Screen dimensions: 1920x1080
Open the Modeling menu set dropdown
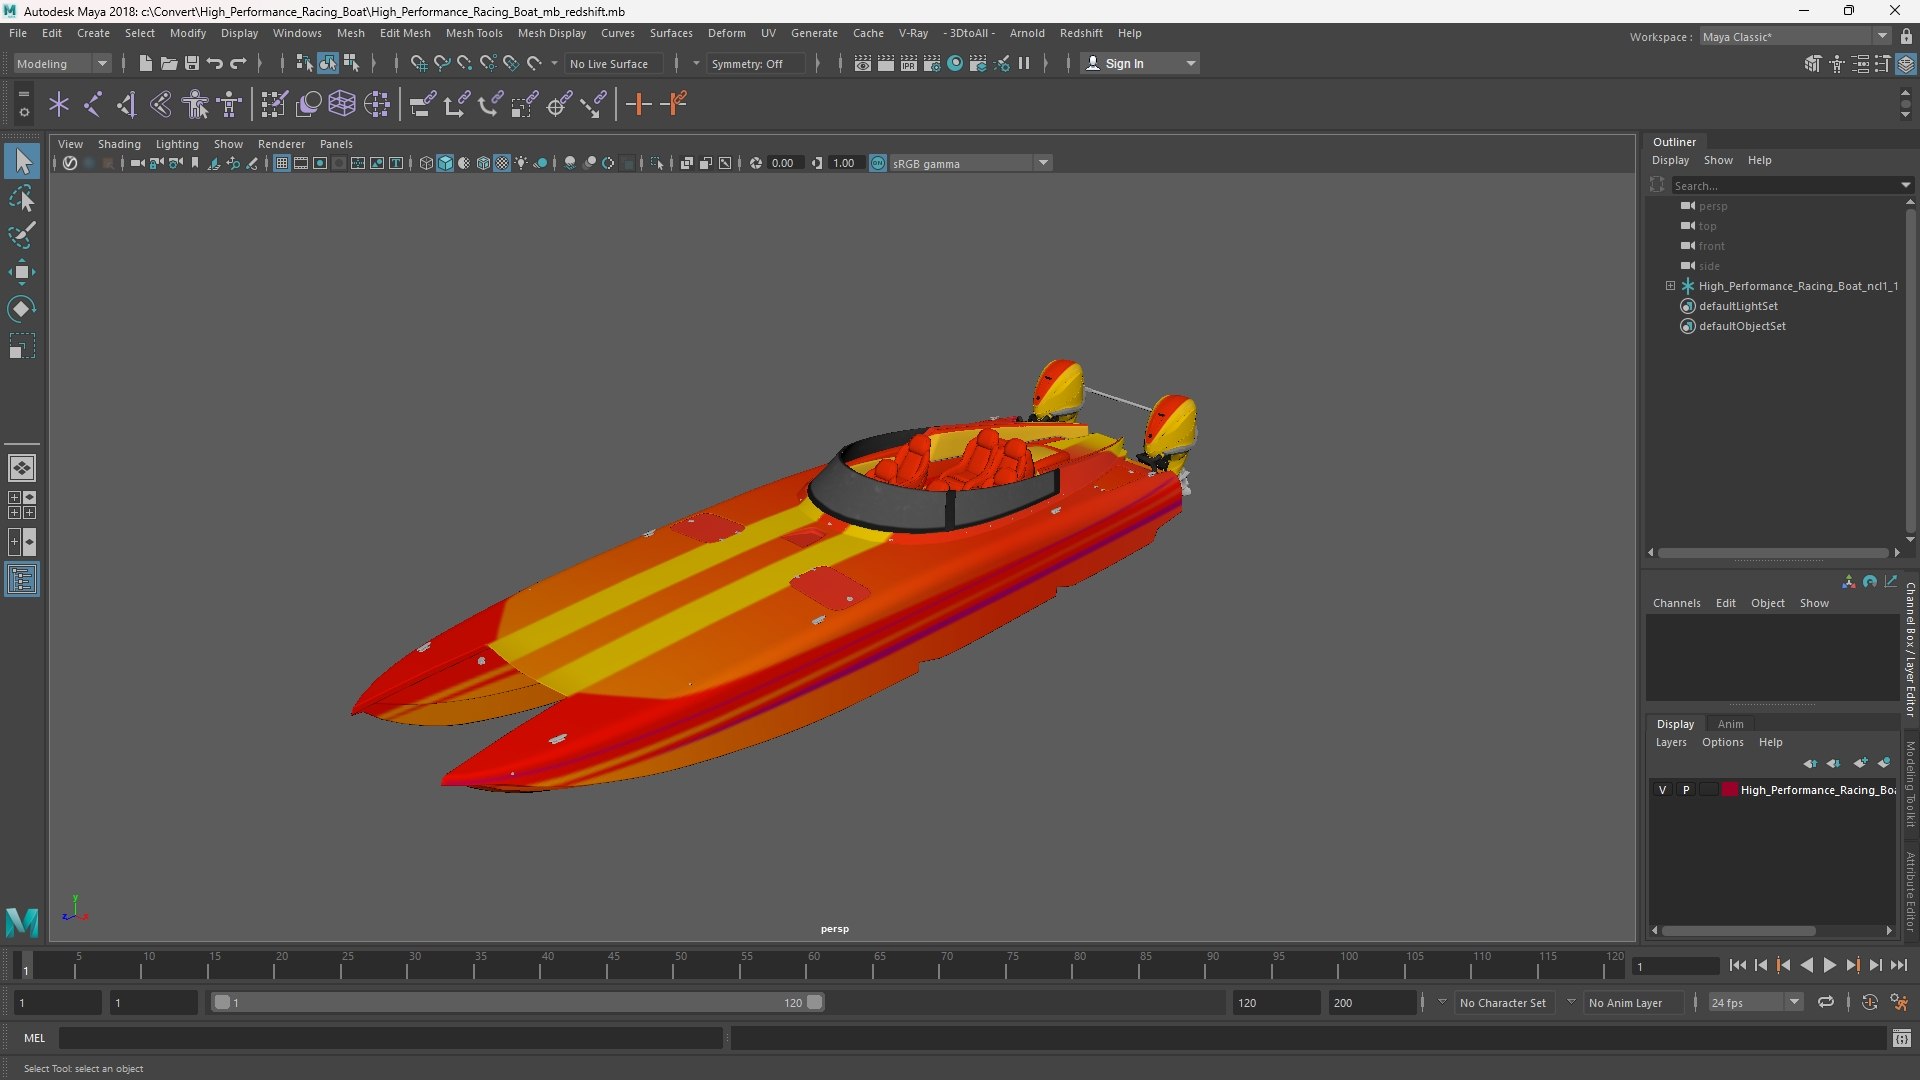[x=62, y=63]
